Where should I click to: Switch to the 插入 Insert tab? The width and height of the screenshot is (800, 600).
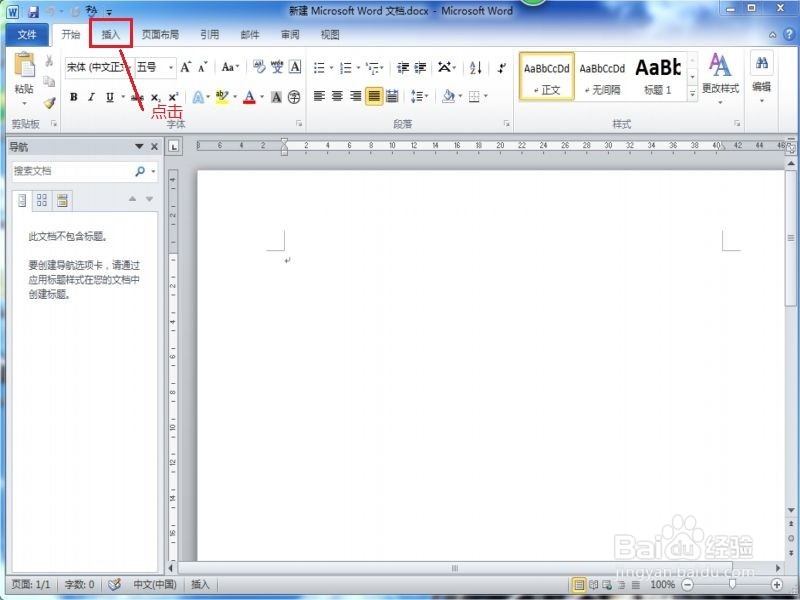click(111, 35)
